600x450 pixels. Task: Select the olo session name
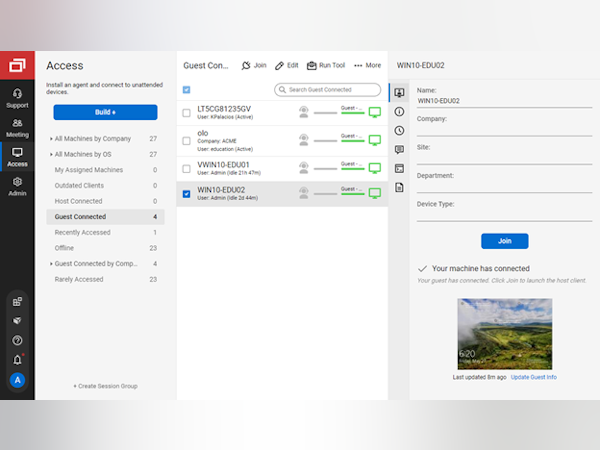click(203, 133)
